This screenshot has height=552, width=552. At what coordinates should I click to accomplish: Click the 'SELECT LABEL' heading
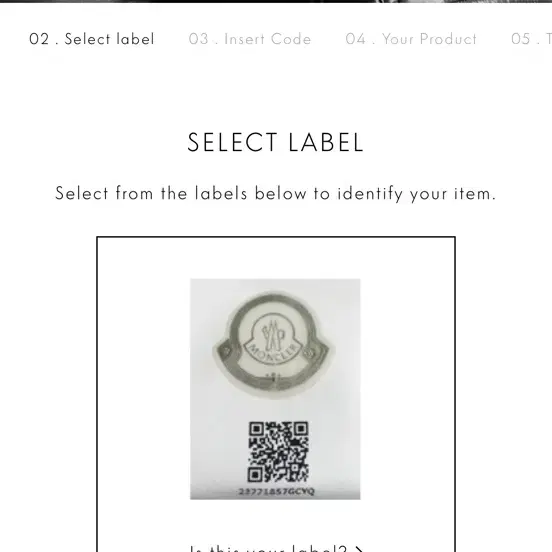click(275, 143)
